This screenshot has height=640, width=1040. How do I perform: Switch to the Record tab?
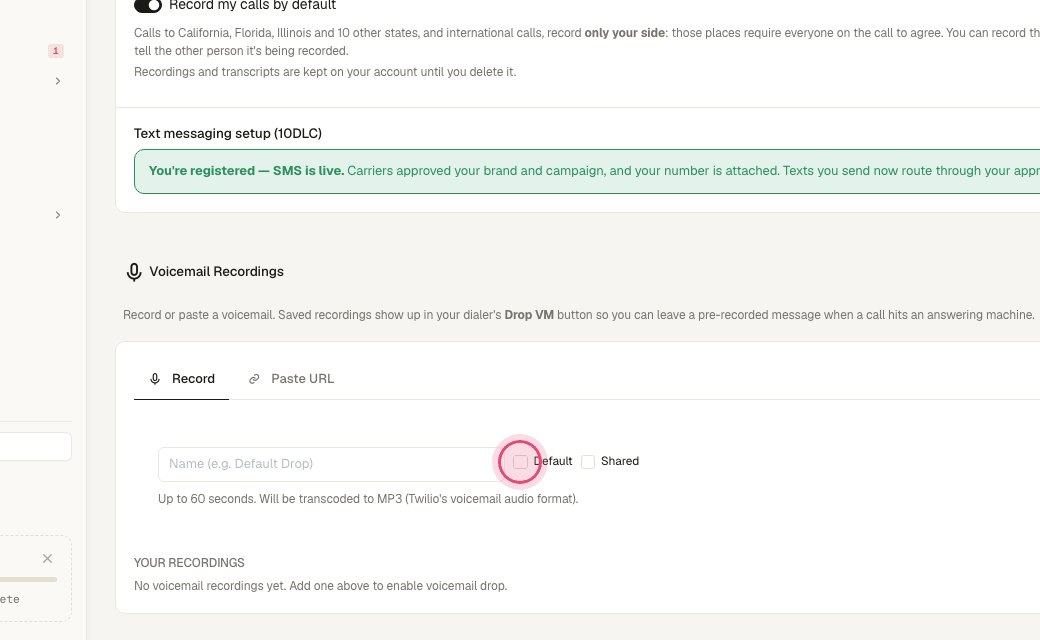tap(181, 379)
